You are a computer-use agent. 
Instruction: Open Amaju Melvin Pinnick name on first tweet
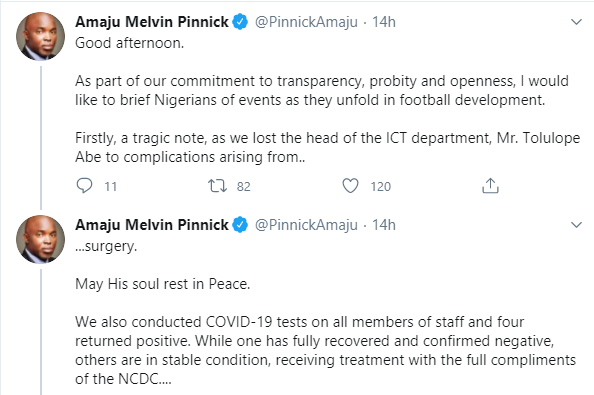(152, 22)
